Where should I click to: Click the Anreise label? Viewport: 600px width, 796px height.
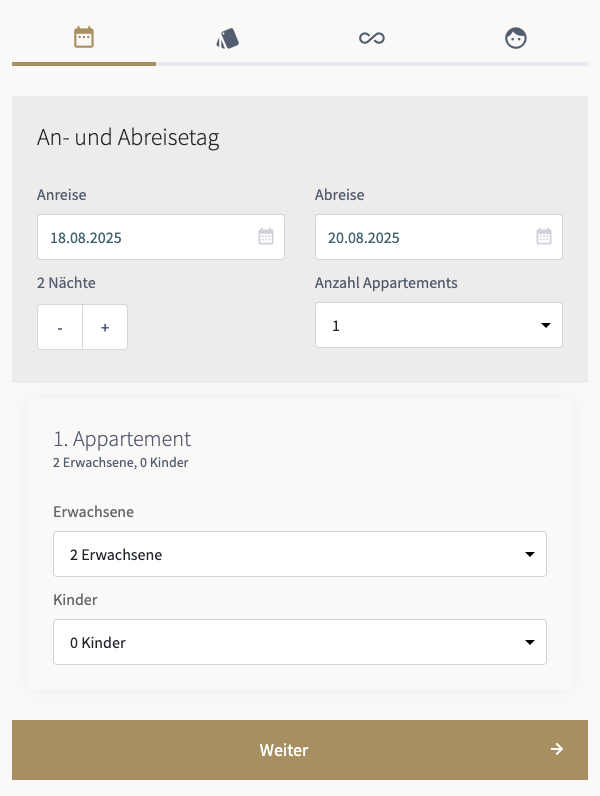tap(62, 195)
